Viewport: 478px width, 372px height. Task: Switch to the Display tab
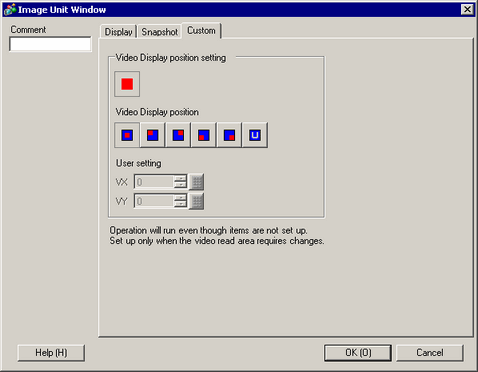coord(118,32)
